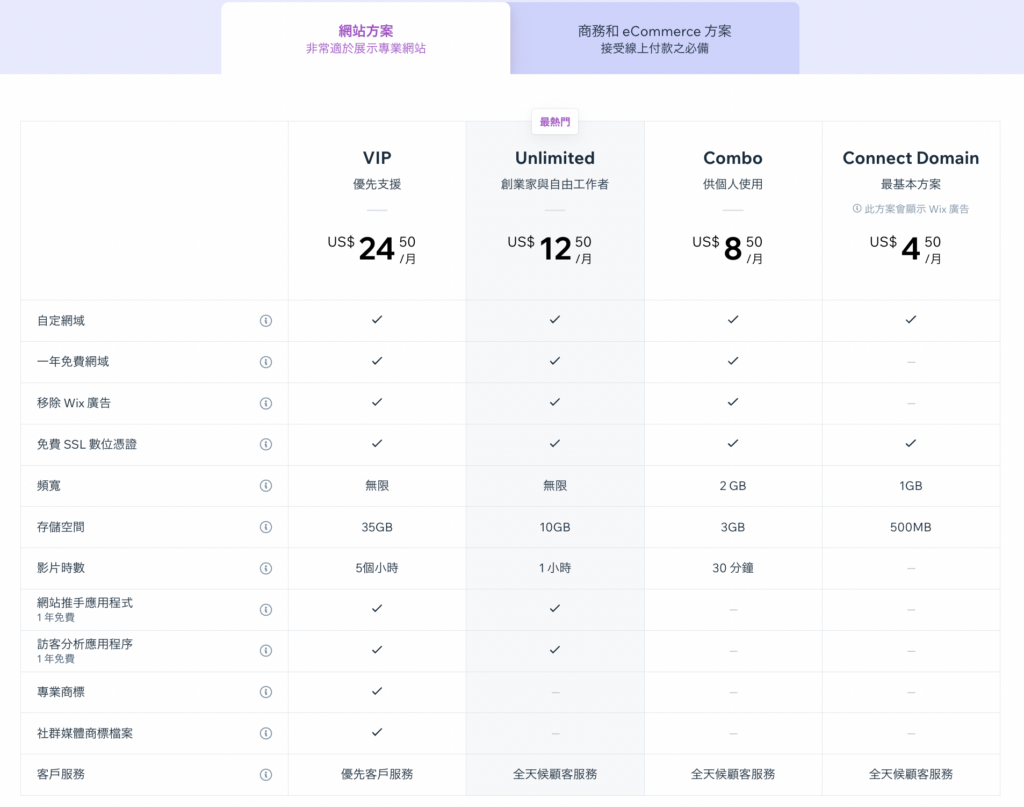Click info icon for 移除 Wix 廣告
1024x807 pixels.
pyautogui.click(x=266, y=404)
